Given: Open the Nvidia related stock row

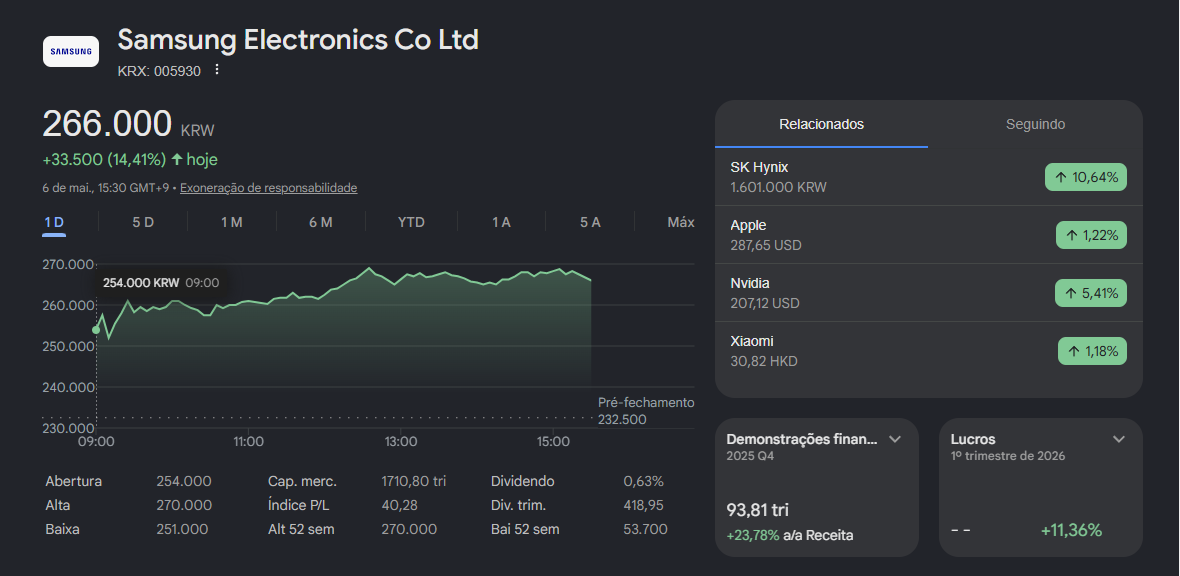Looking at the screenshot, I should click(x=929, y=293).
